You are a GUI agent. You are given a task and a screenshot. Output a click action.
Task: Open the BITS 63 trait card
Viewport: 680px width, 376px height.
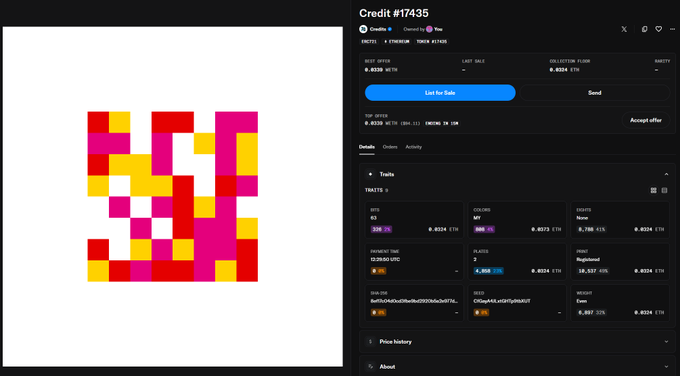pos(414,219)
